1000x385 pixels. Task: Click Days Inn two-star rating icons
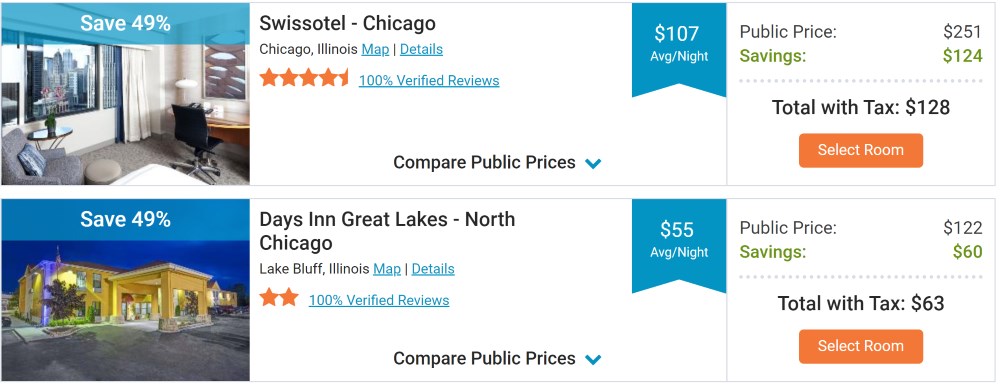tap(279, 298)
